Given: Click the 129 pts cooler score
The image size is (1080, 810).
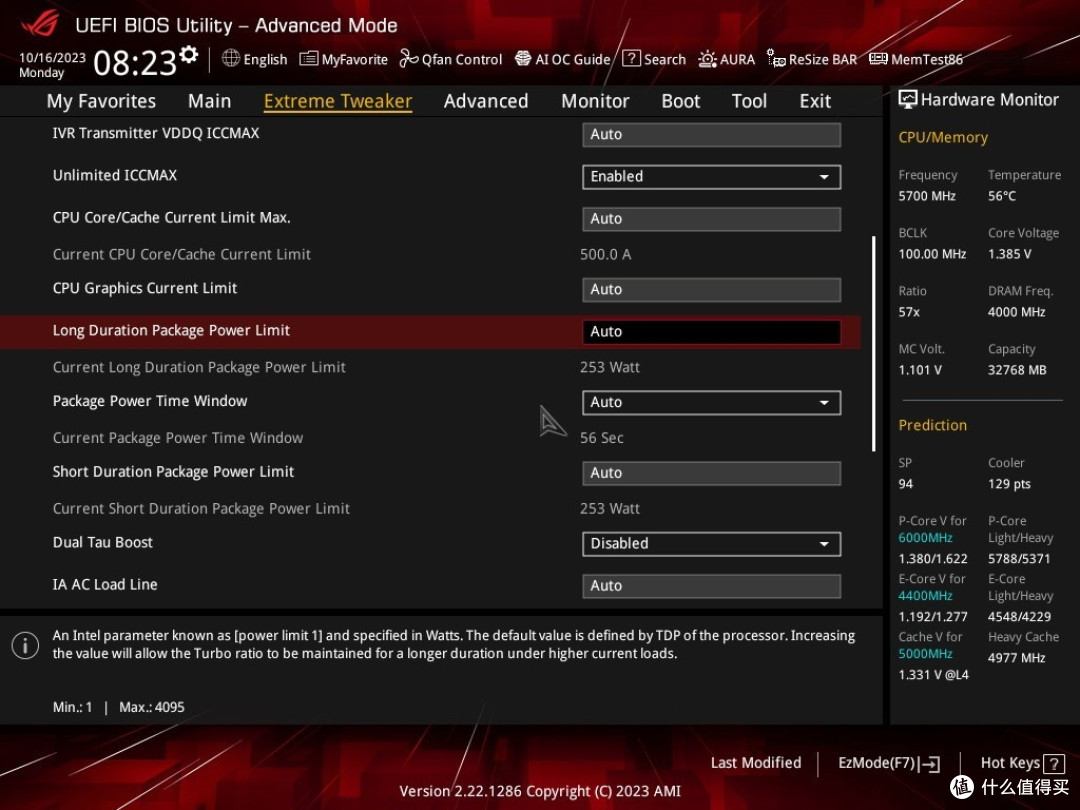Looking at the screenshot, I should coord(1009,484).
